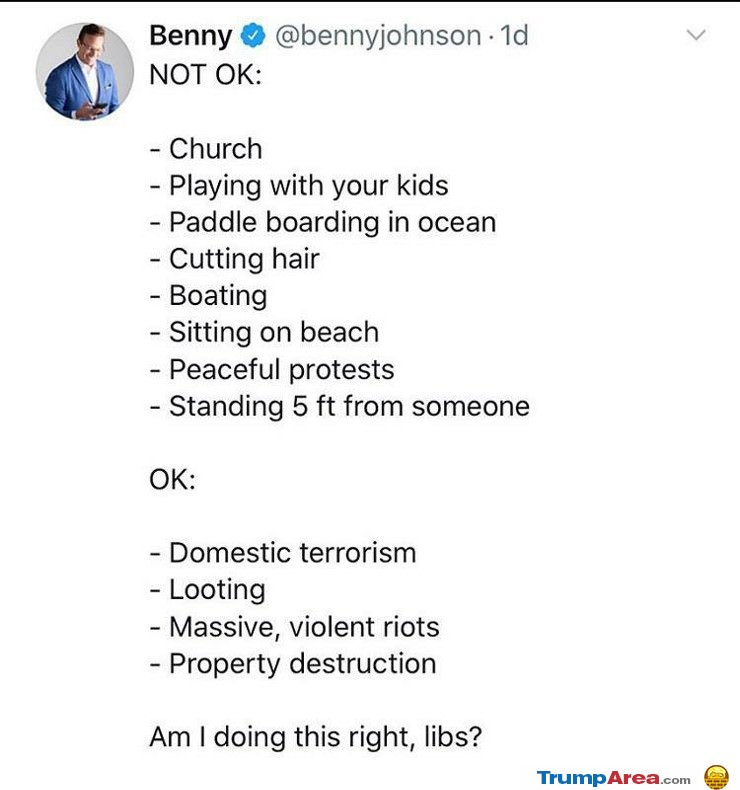Image resolution: width=740 pixels, height=790 pixels.
Task: Click the Benny display name
Action: click(x=191, y=36)
